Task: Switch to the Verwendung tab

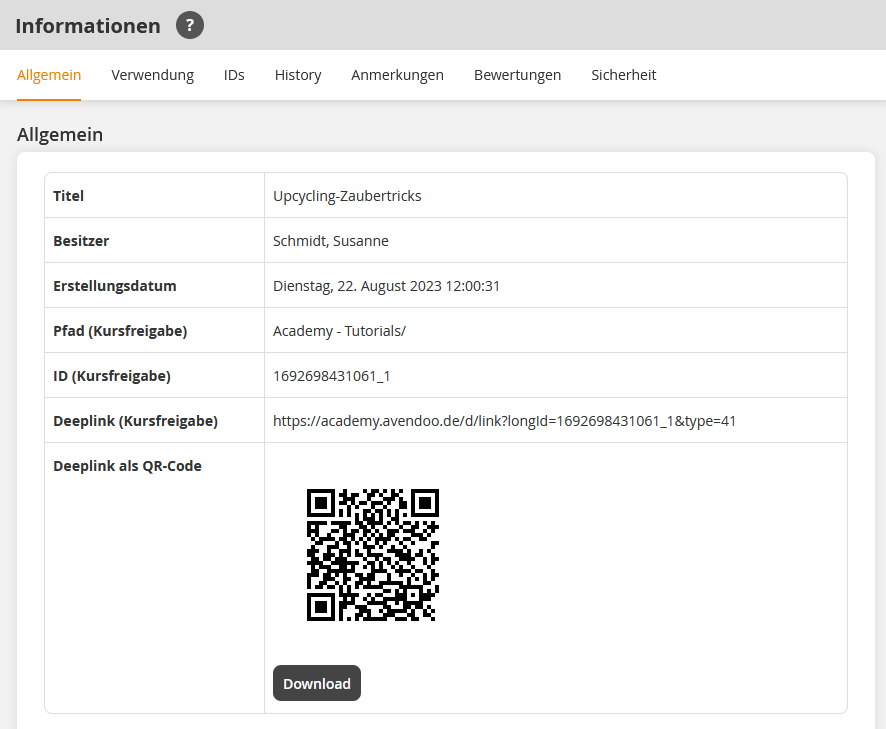Action: pos(153,75)
